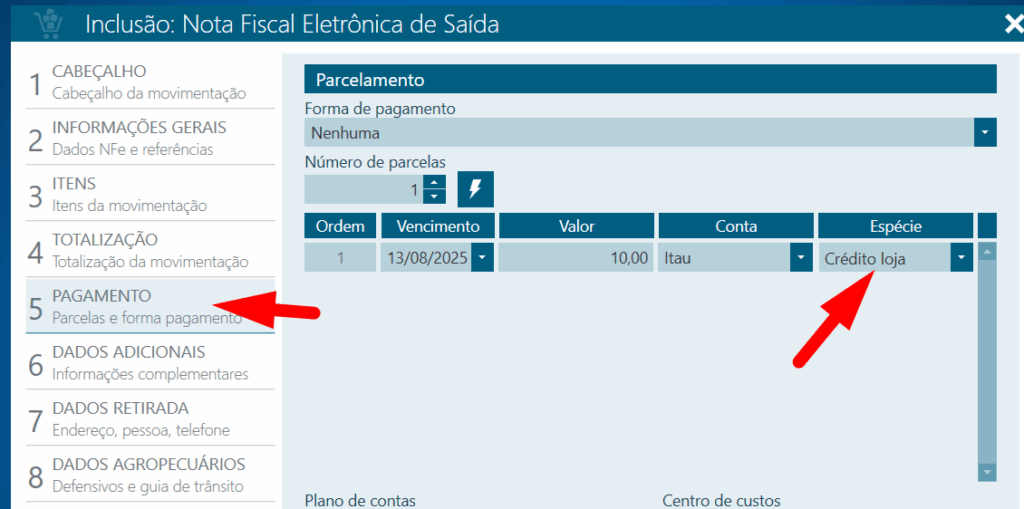Viewport: 1024px width, 509px height.
Task: Expand the Espécie Crédito loja dropdown
Action: pos(961,258)
